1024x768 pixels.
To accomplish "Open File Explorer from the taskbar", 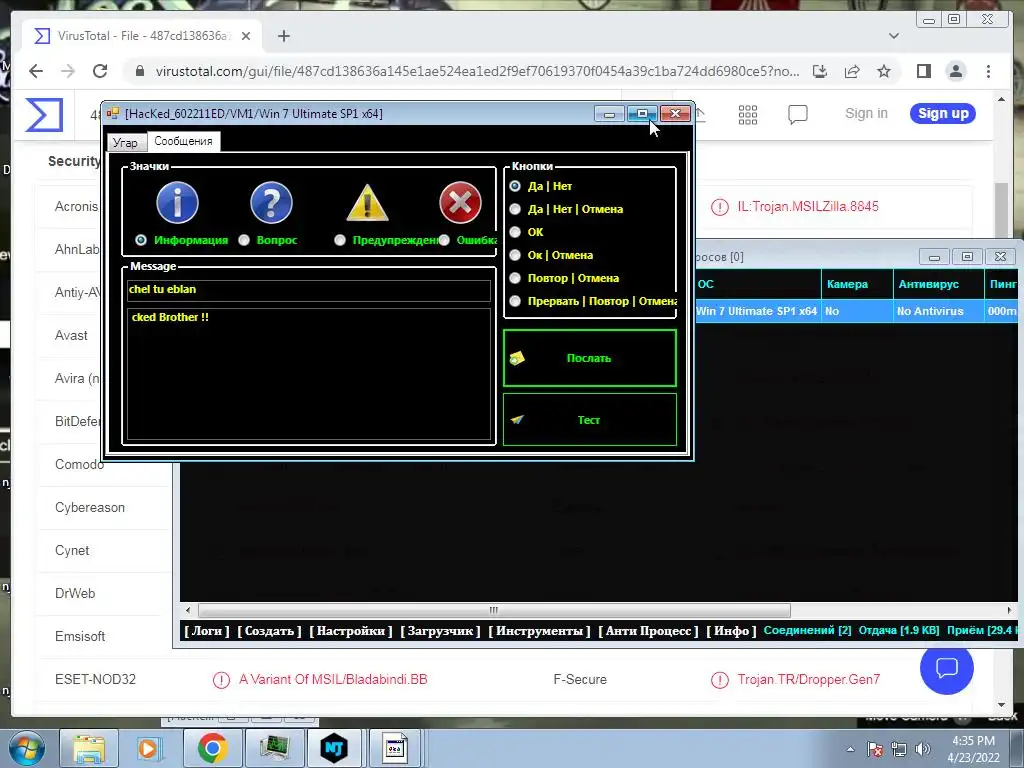I will coord(89,748).
